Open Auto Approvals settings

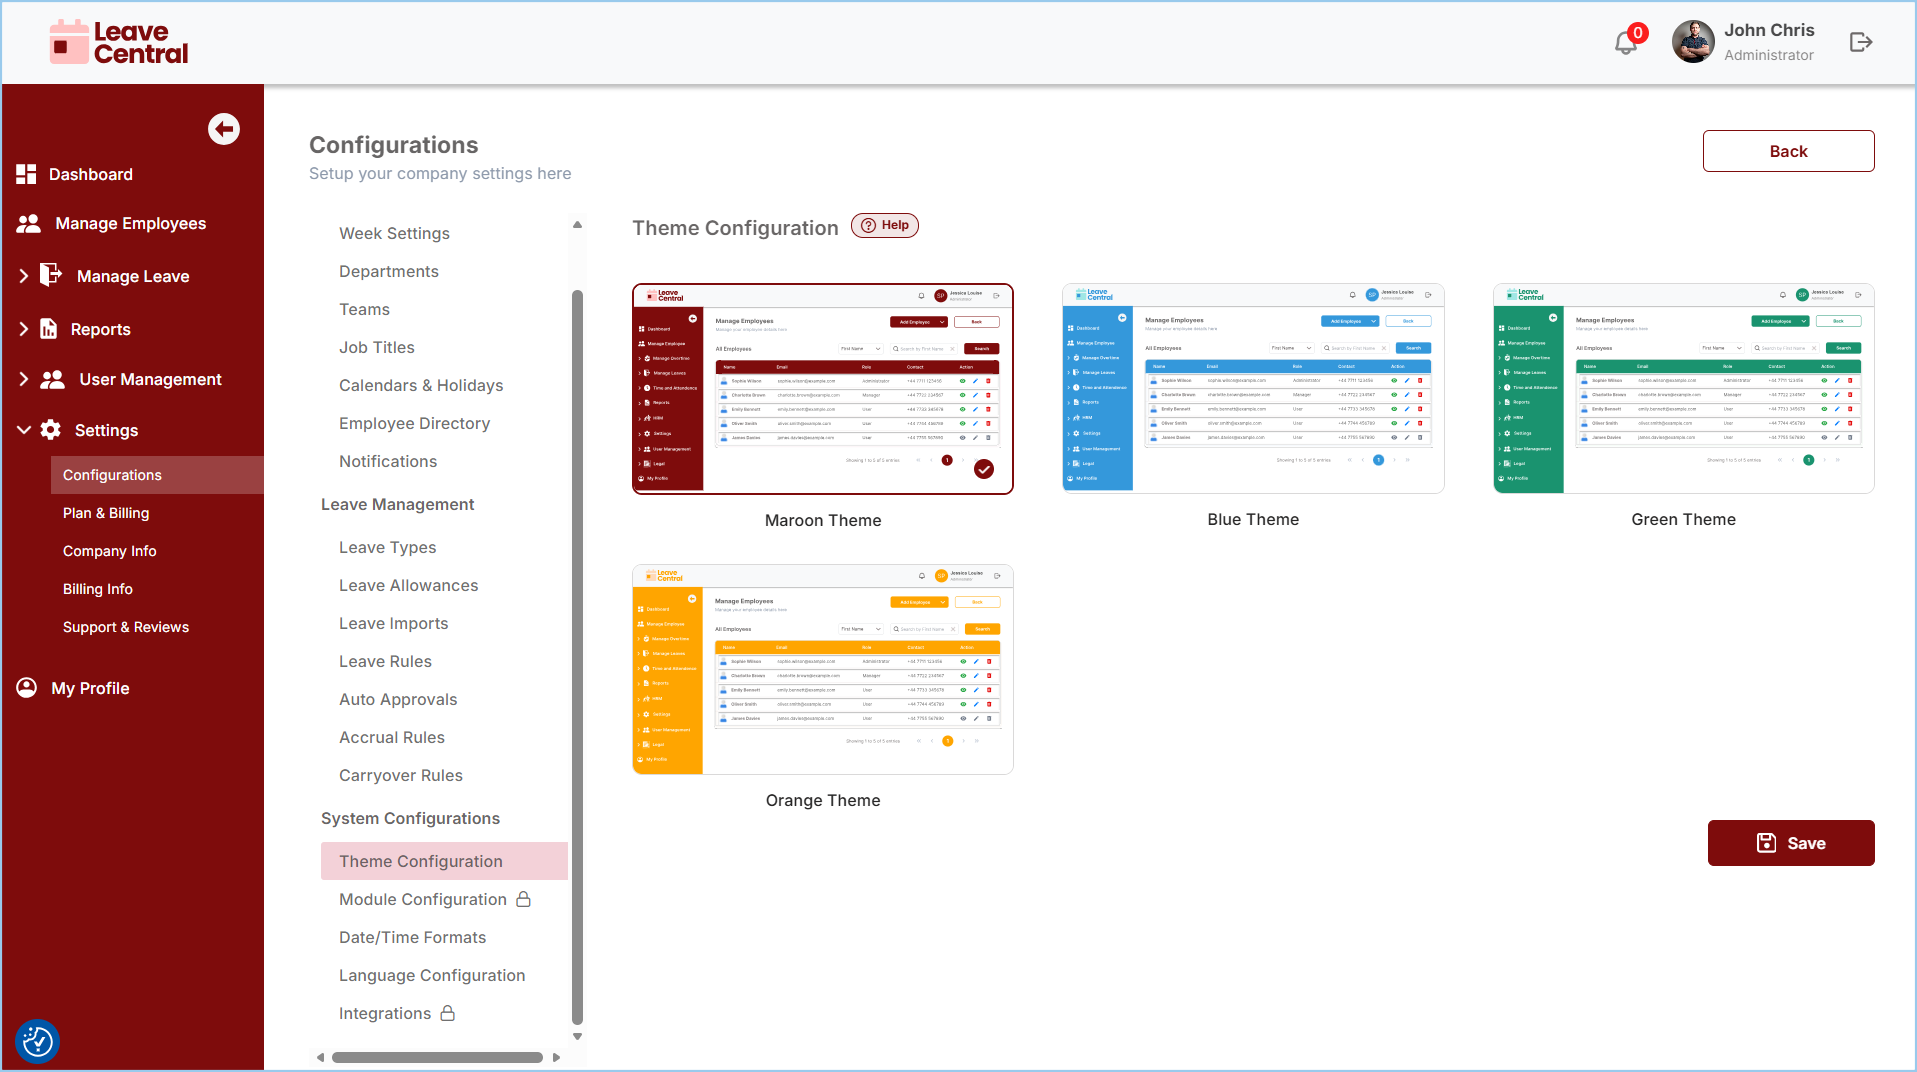(398, 699)
